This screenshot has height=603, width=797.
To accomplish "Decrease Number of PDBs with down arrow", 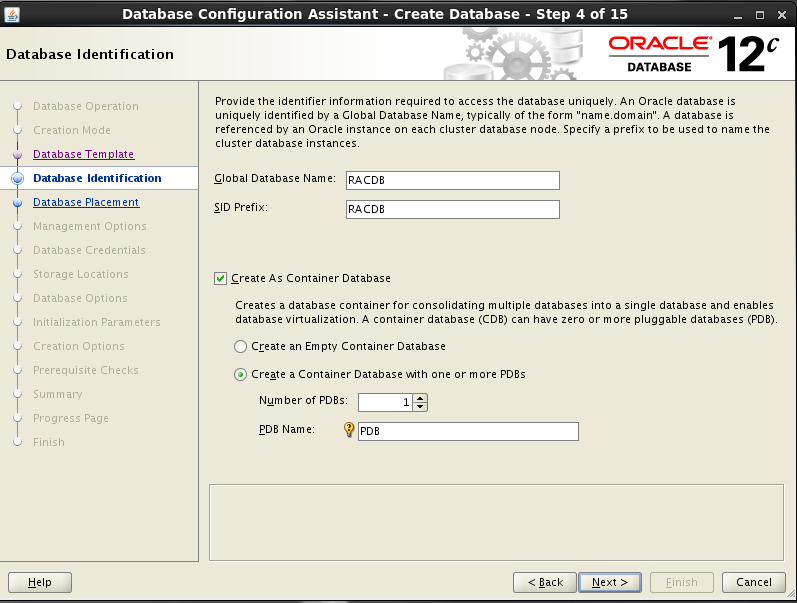I will coord(420,406).
